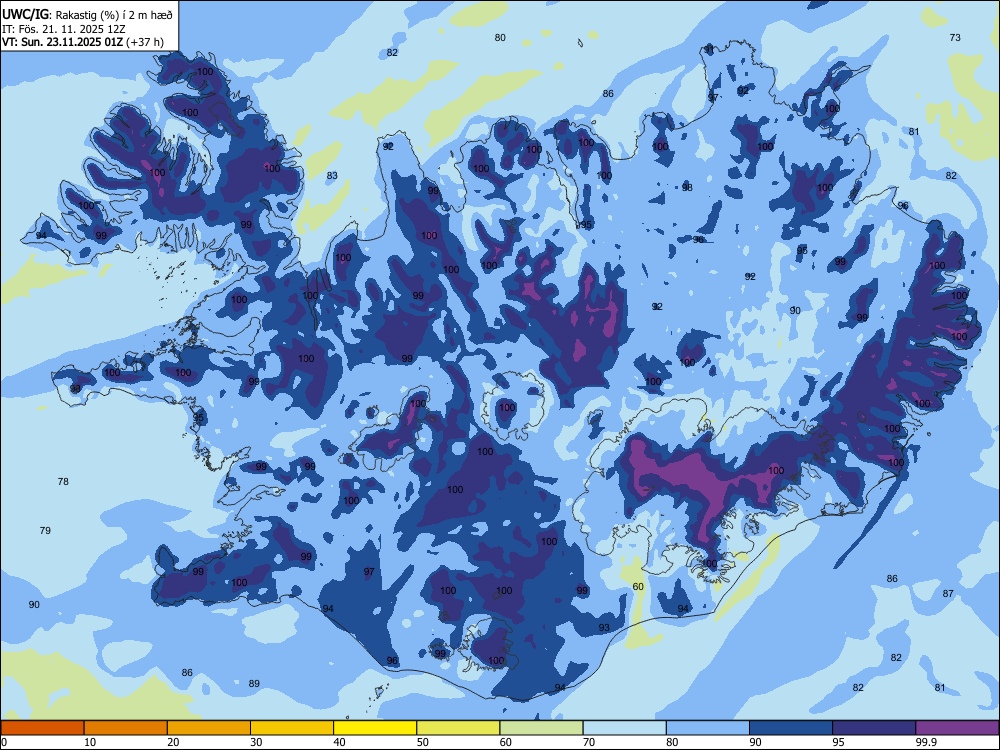The height and width of the screenshot is (750, 1000).
Task: Click the pale yellow 50–60 legend swatch
Action: tap(458, 728)
